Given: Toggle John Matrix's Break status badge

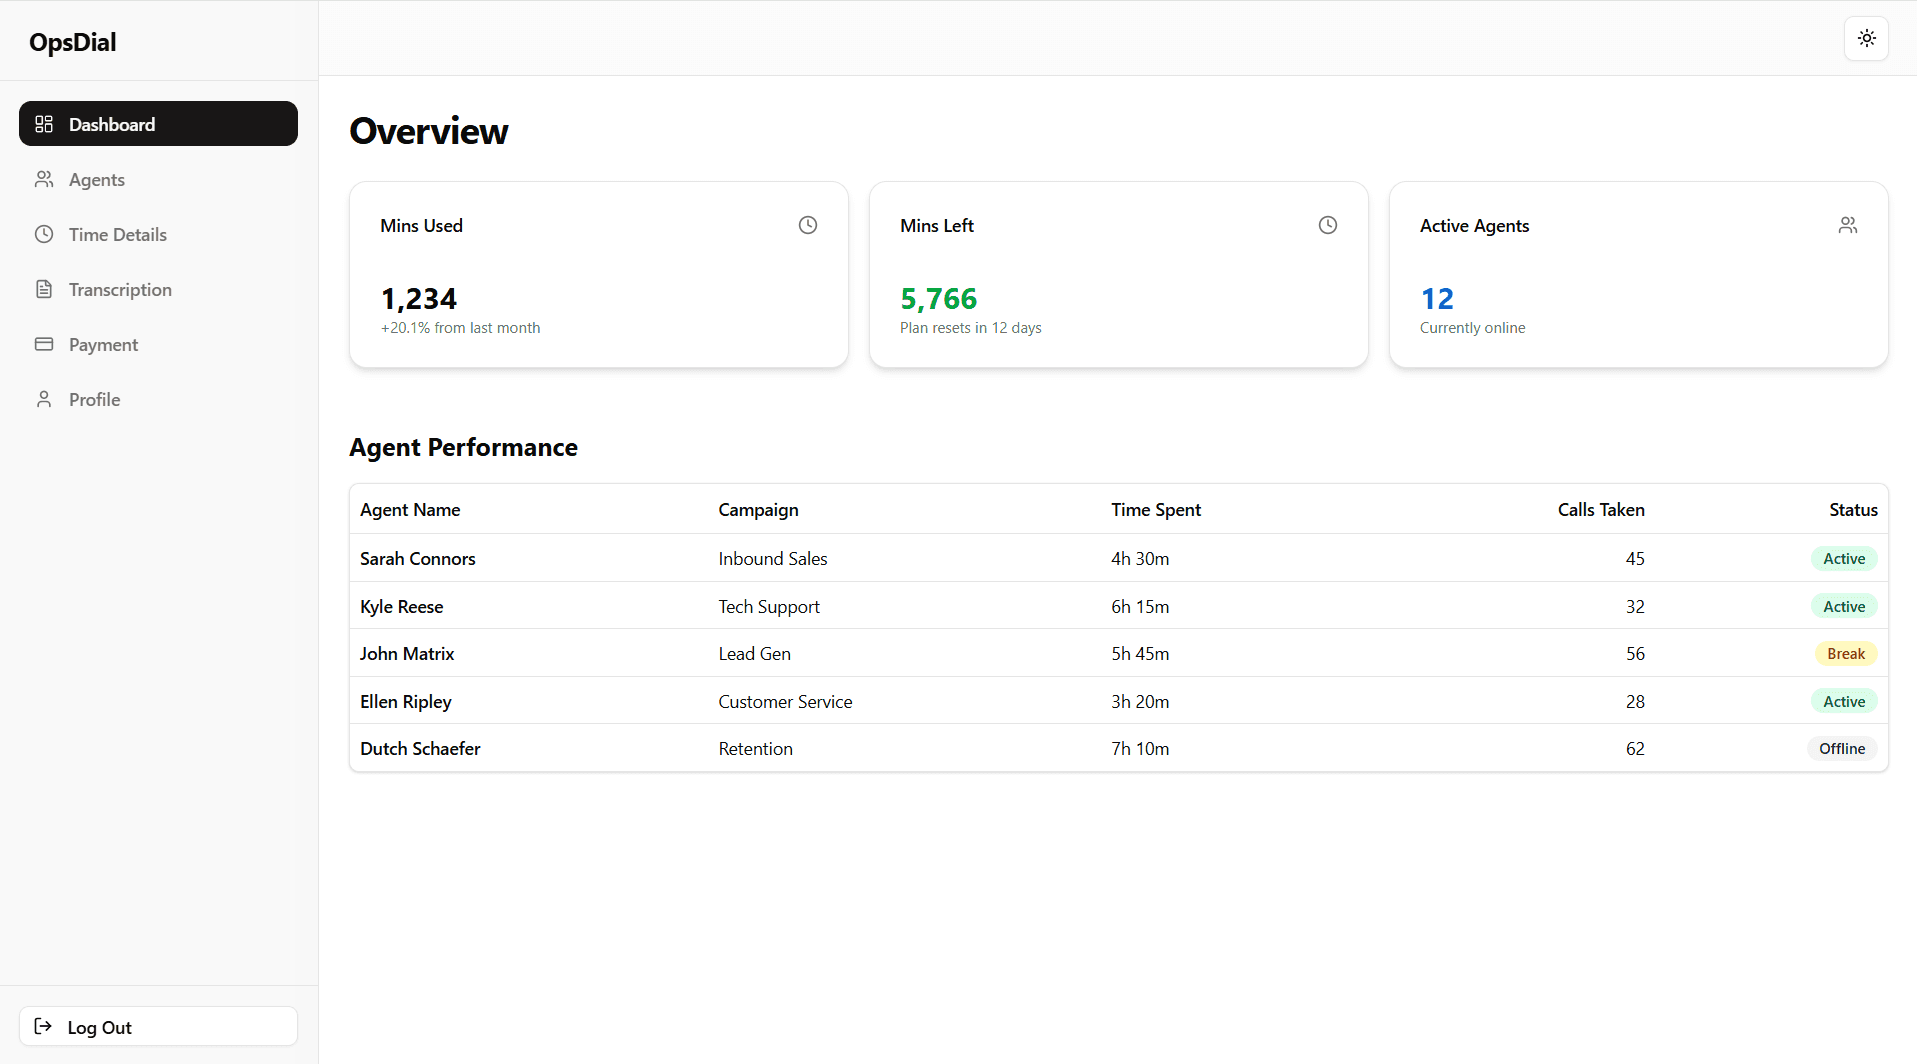Looking at the screenshot, I should tap(1845, 653).
